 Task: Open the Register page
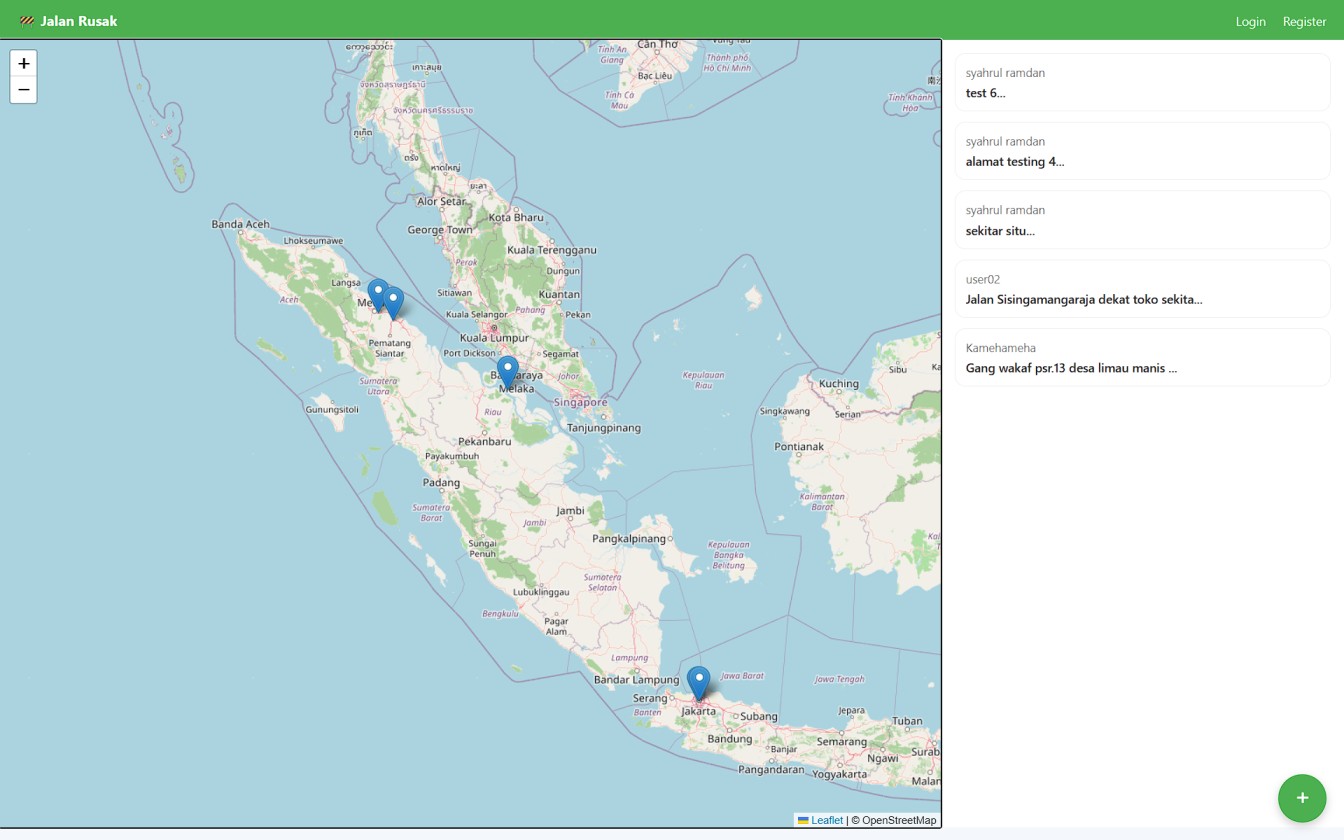coord(1304,21)
